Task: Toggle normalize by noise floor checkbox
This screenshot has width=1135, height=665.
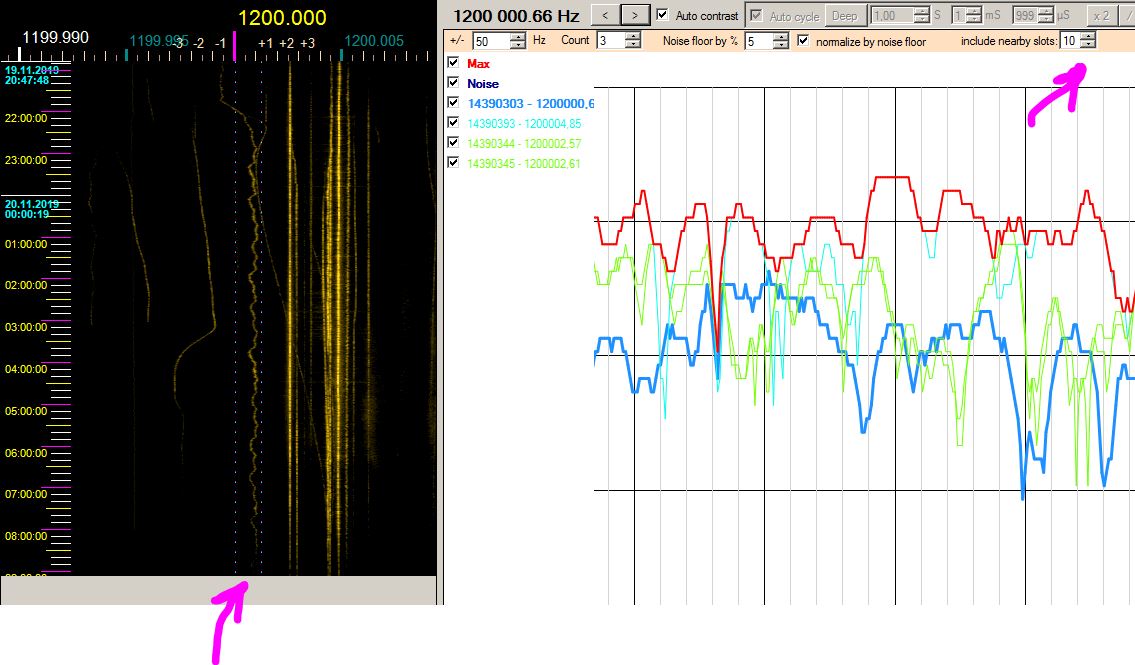Action: tap(803, 41)
